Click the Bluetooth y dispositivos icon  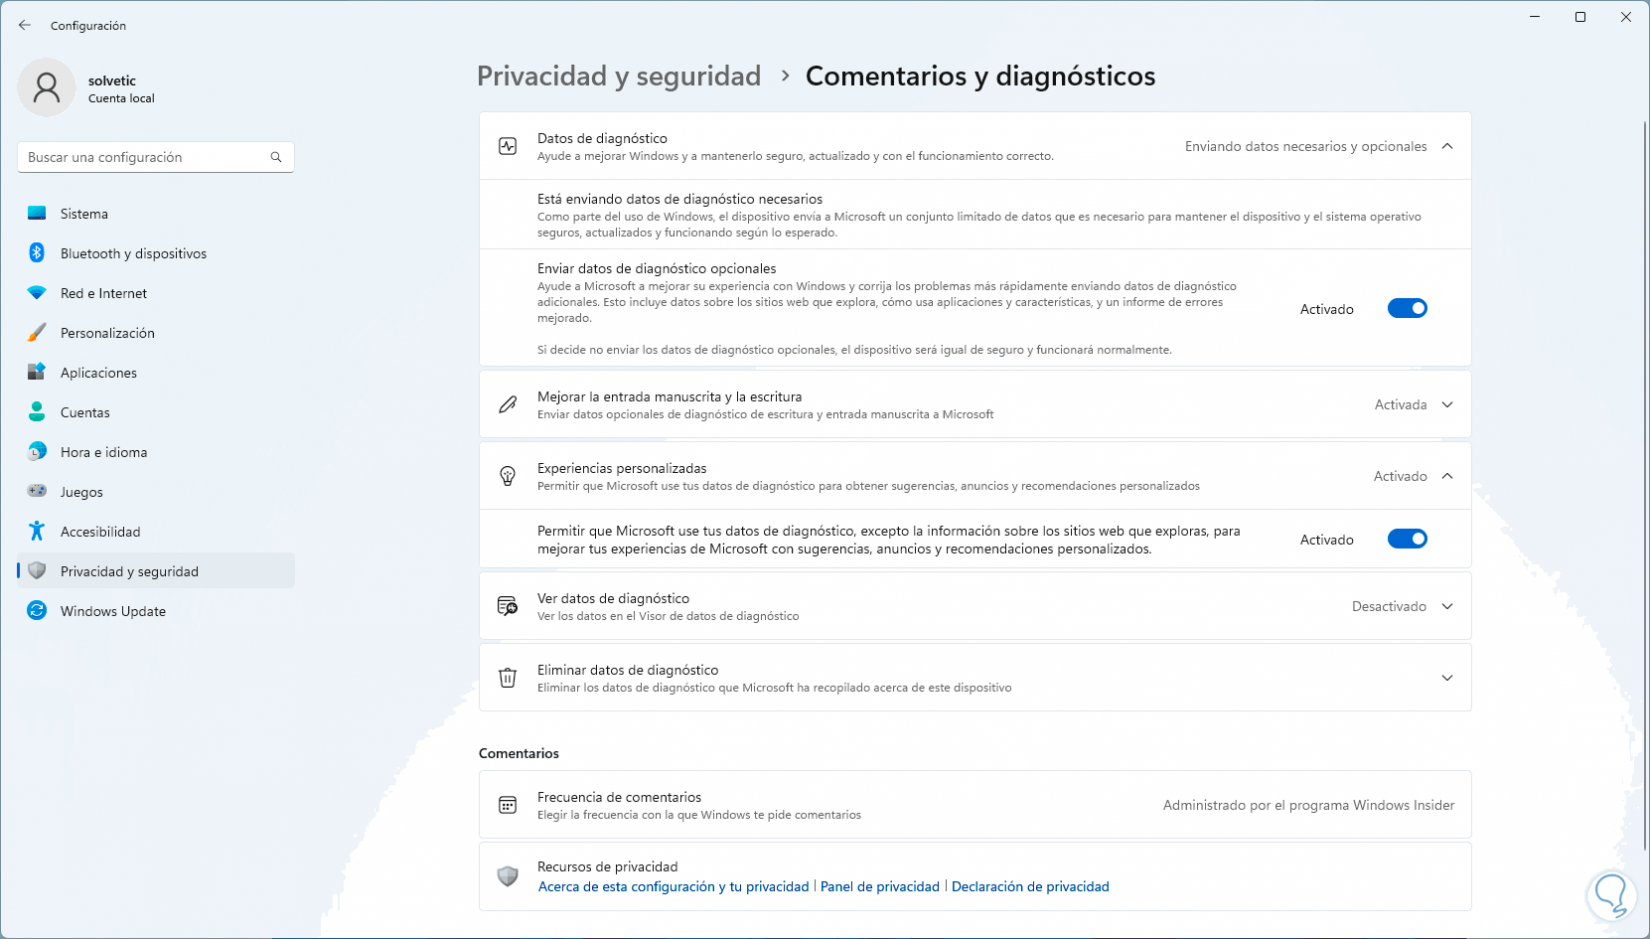pyautogui.click(x=37, y=253)
